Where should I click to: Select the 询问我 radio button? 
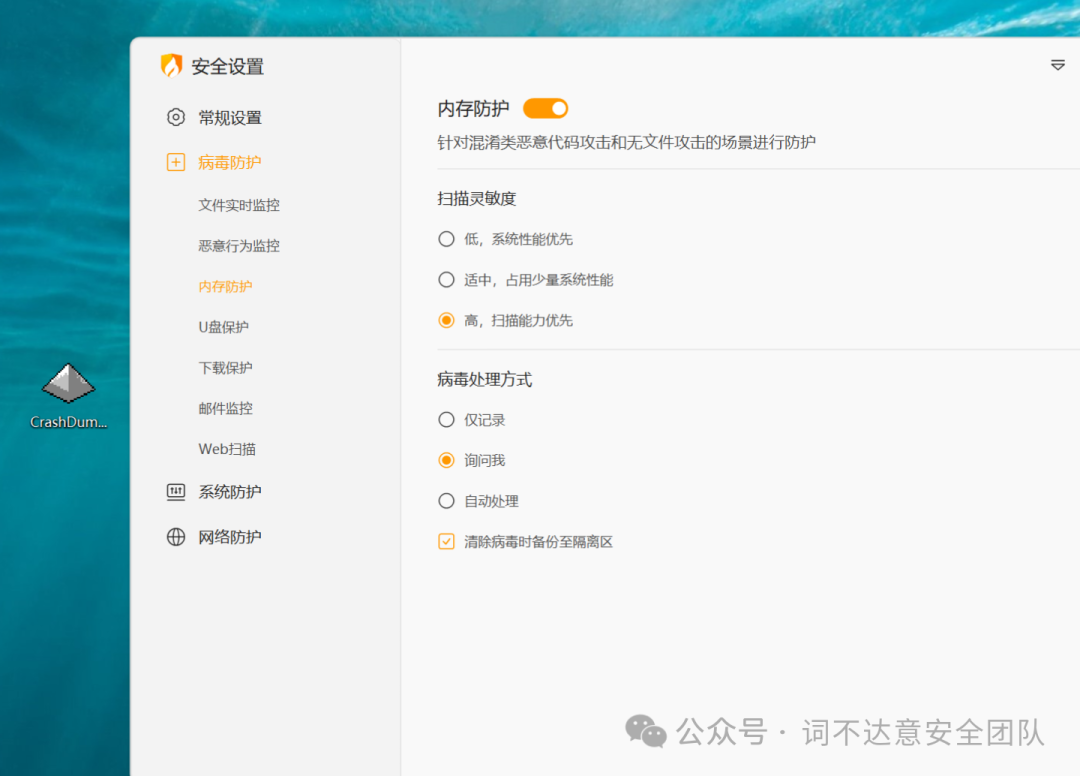446,460
